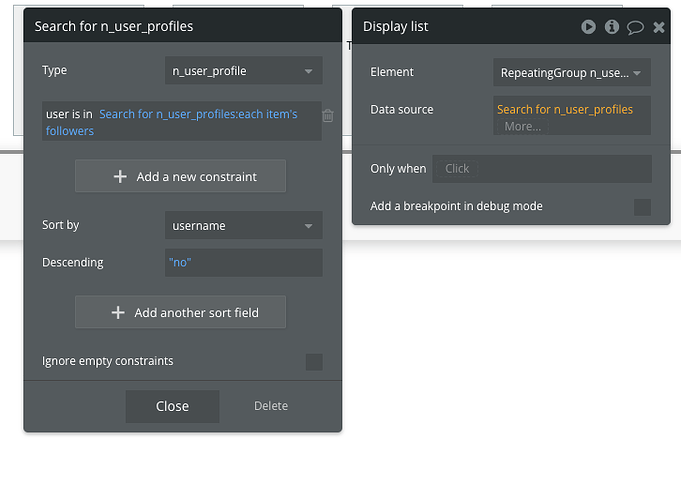Click Add a new constraint button
The width and height of the screenshot is (681, 500).
[180, 177]
